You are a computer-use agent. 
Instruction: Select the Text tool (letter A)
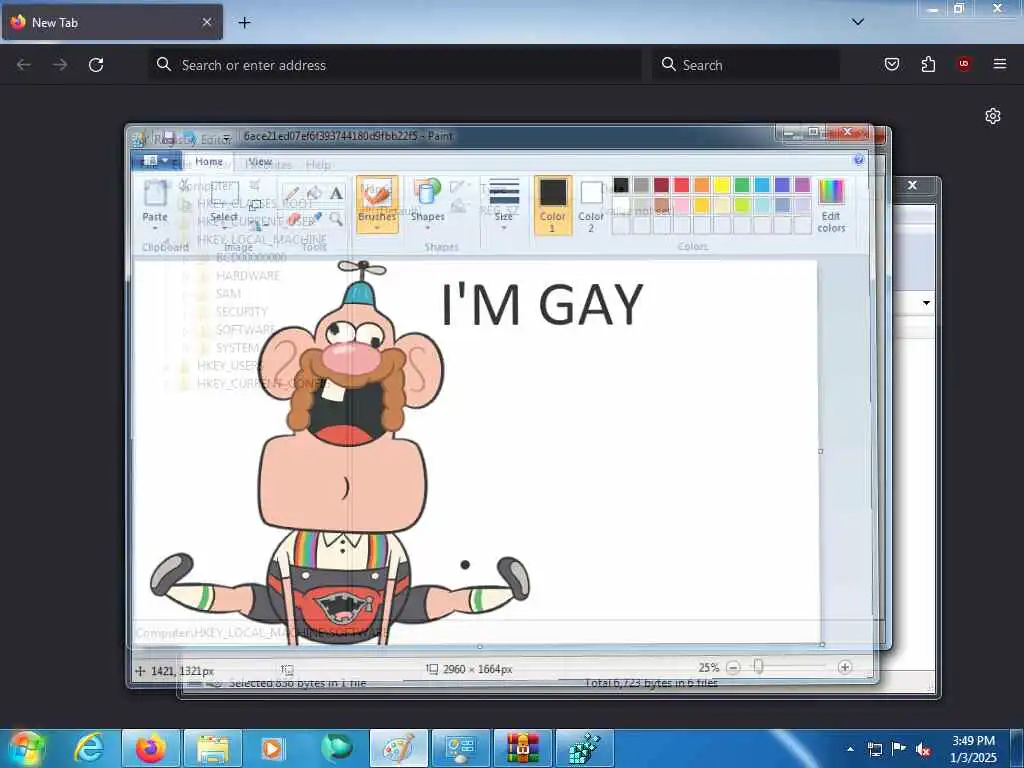(336, 193)
